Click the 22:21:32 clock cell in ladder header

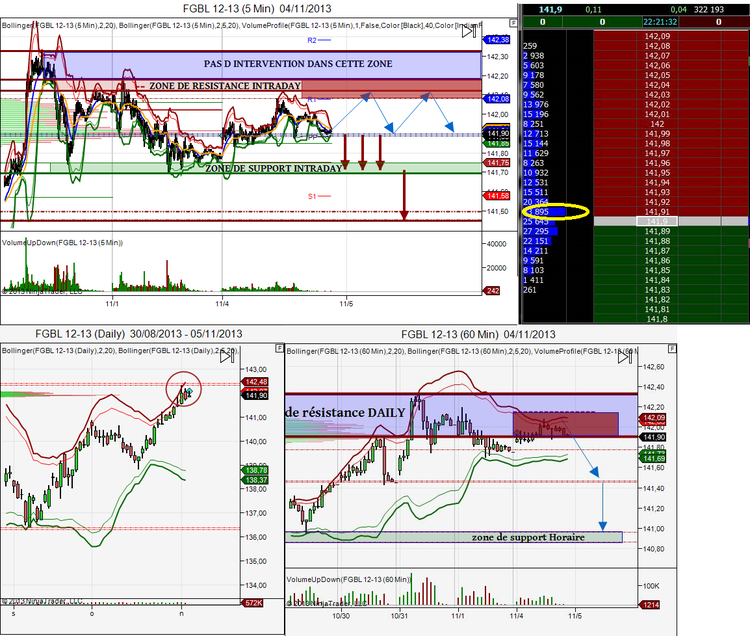660,22
